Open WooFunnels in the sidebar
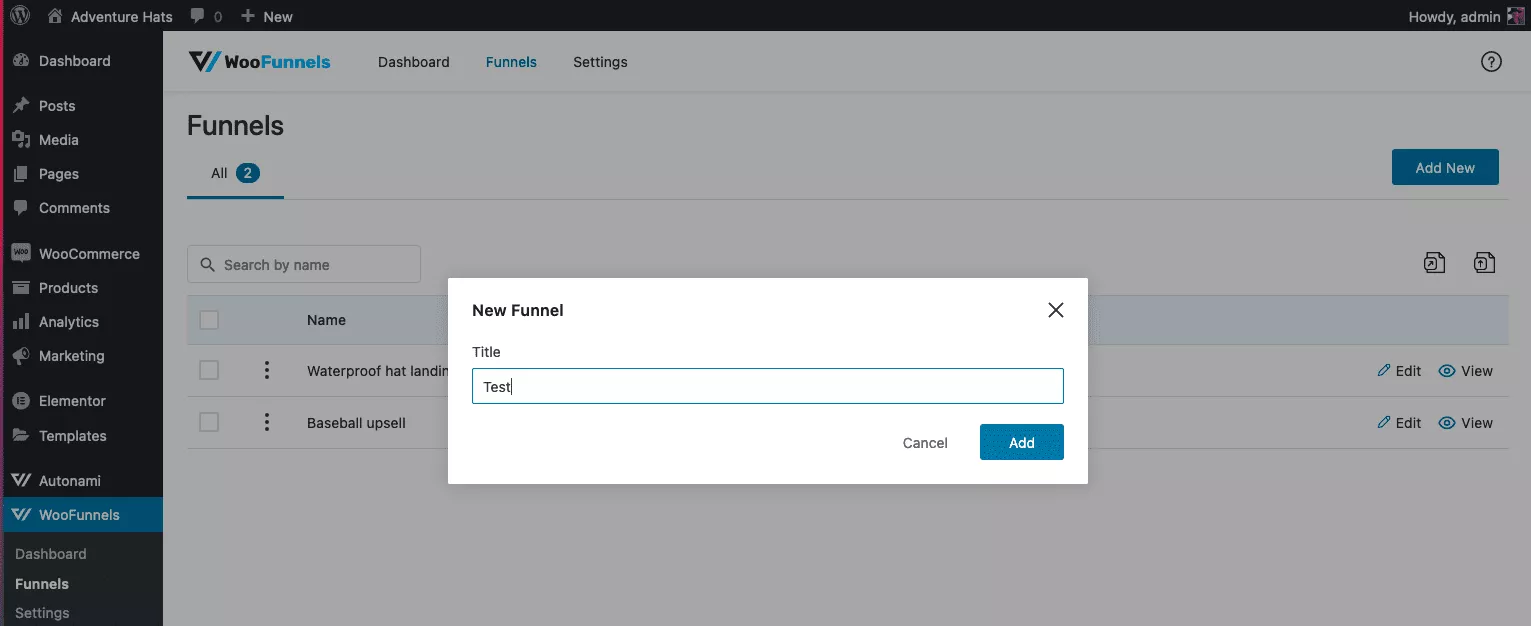The height and width of the screenshot is (626, 1531). click(x=82, y=515)
